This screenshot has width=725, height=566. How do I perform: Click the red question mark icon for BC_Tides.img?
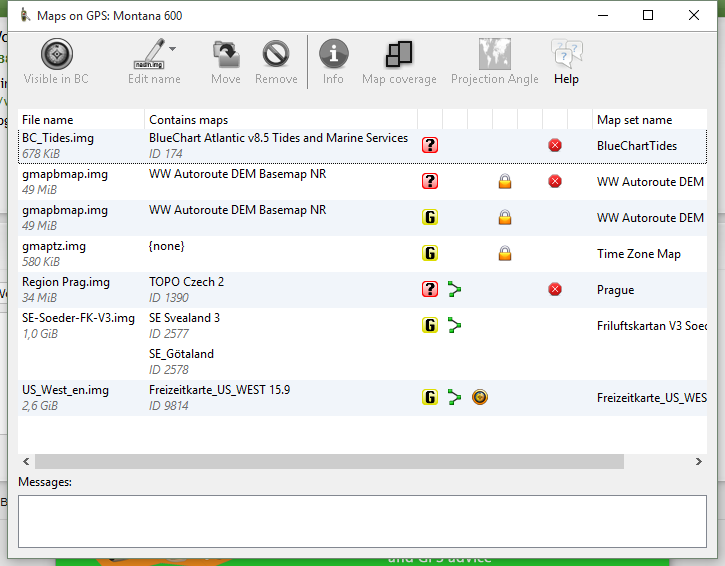click(x=430, y=145)
